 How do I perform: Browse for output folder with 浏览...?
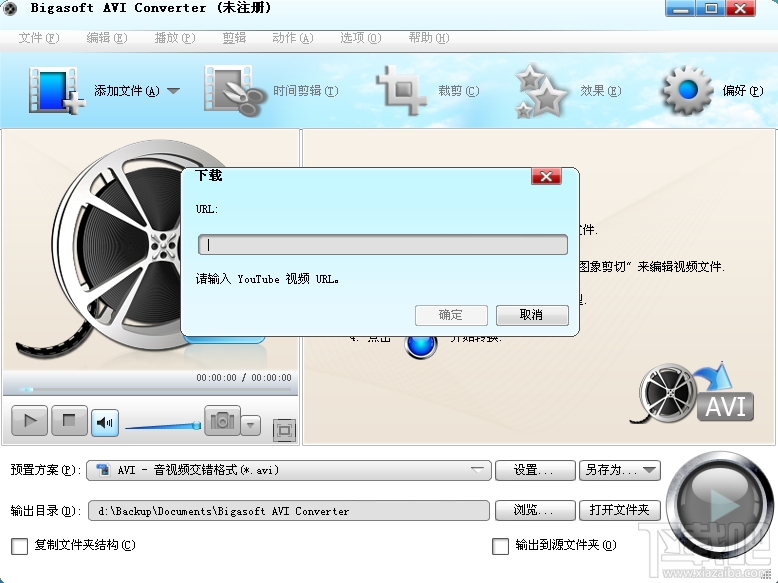click(x=535, y=510)
